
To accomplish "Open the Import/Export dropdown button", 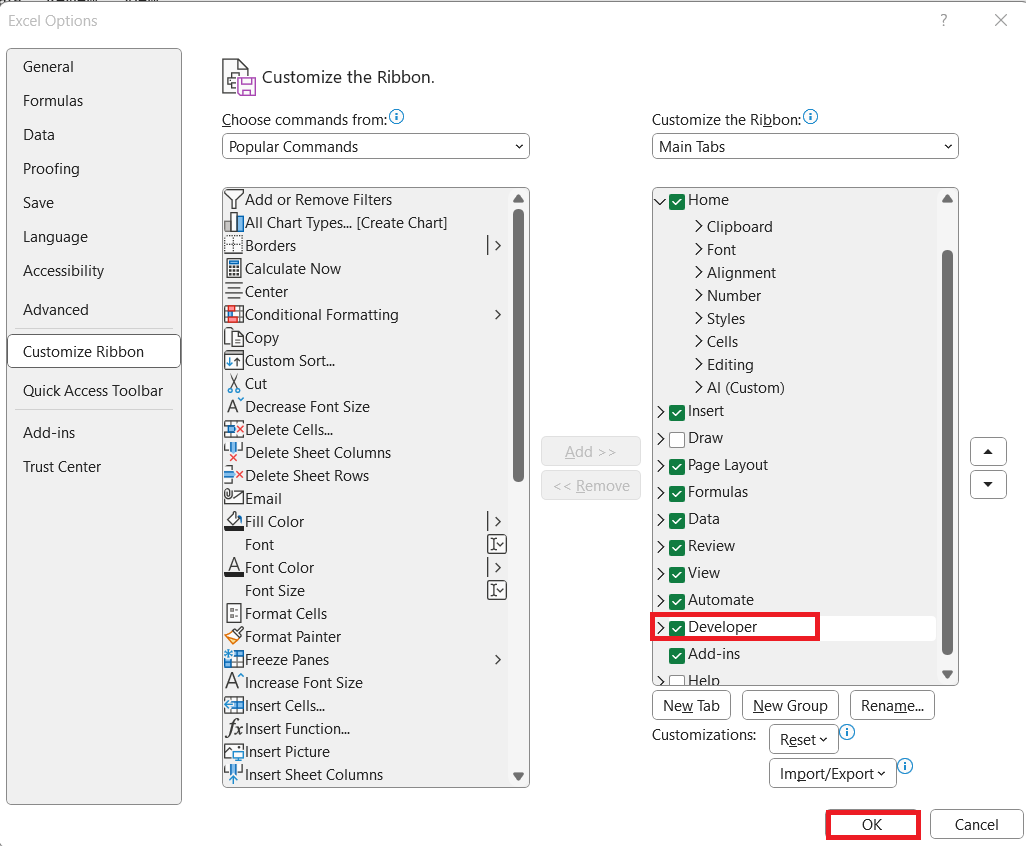I will click(832, 773).
